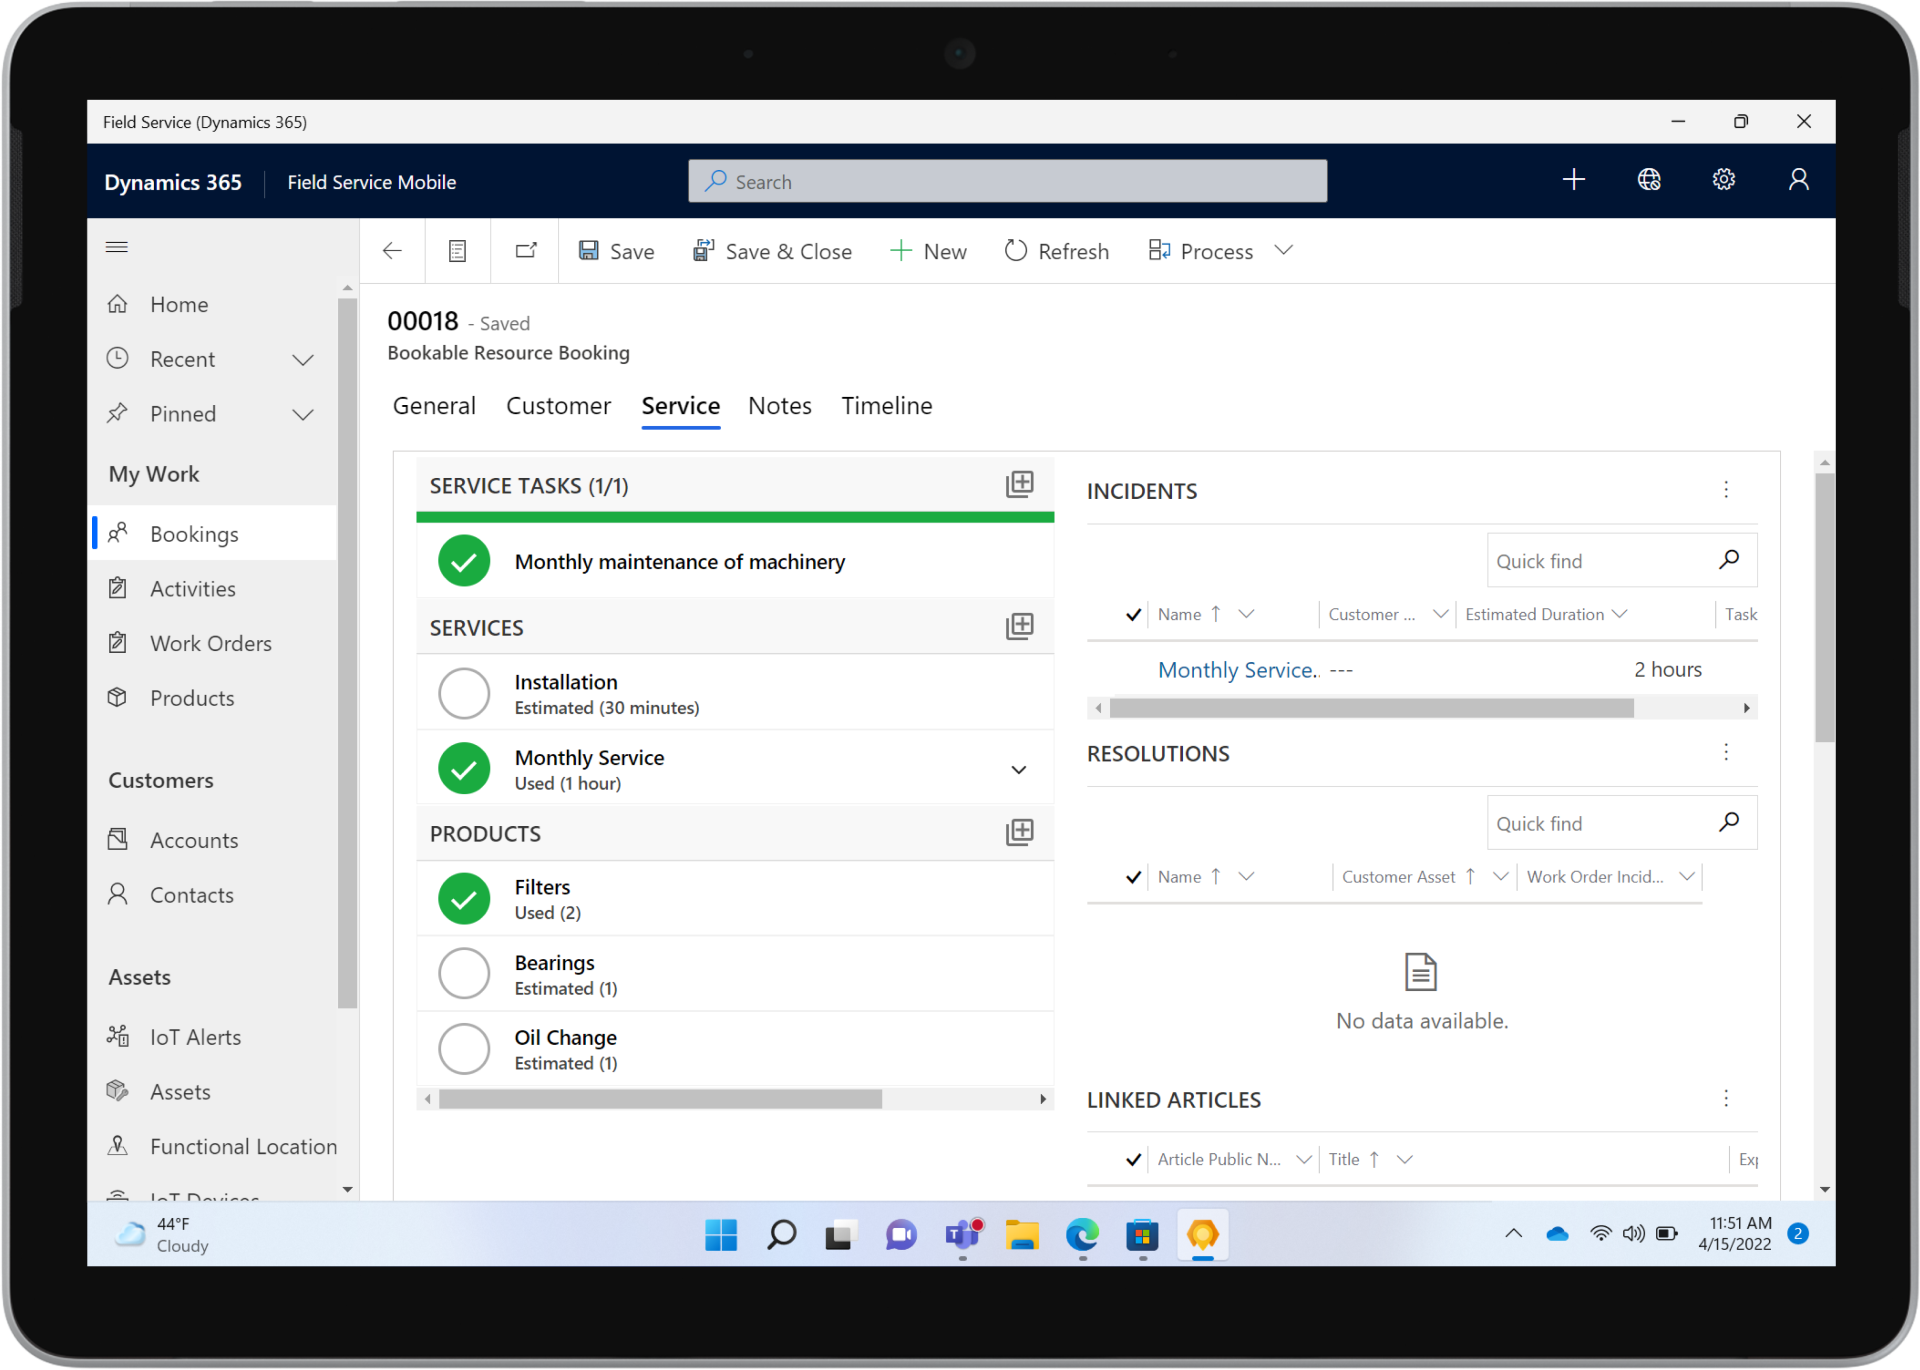The width and height of the screenshot is (1920, 1370).
Task: Open the Timeline tab
Action: pos(886,406)
